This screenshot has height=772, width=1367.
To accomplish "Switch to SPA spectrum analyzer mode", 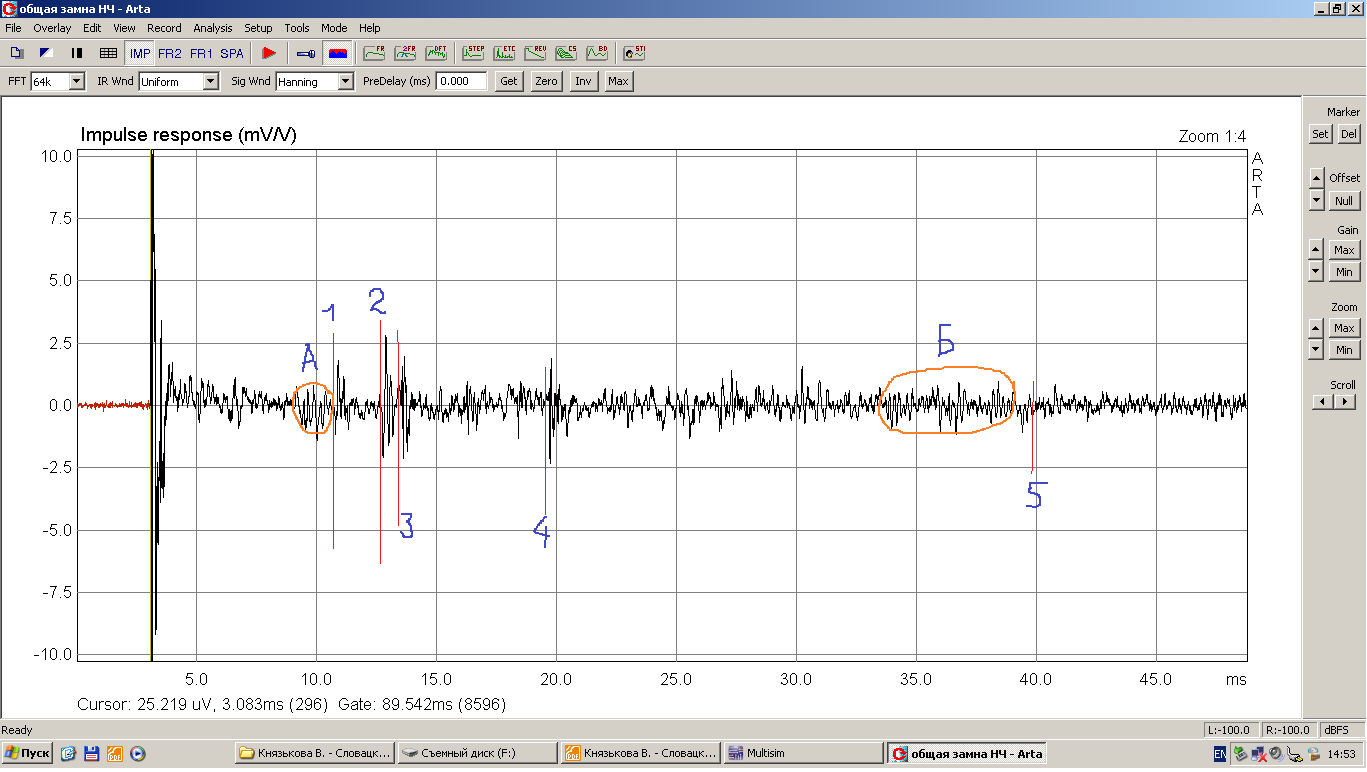I will [232, 53].
